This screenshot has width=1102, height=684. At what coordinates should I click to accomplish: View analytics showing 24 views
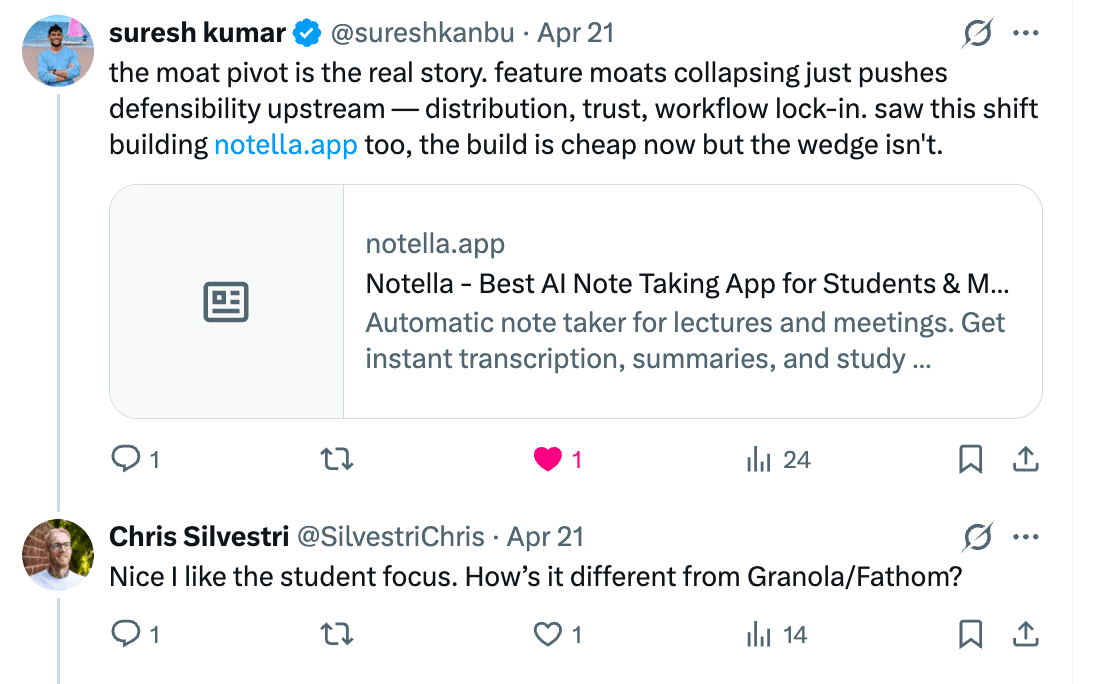coord(760,460)
